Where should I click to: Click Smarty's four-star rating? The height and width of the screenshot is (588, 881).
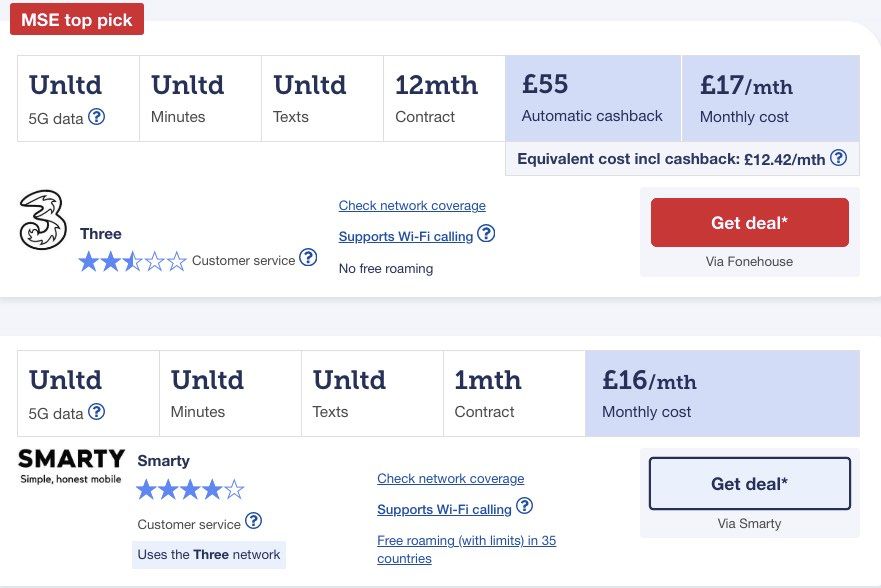(x=190, y=490)
